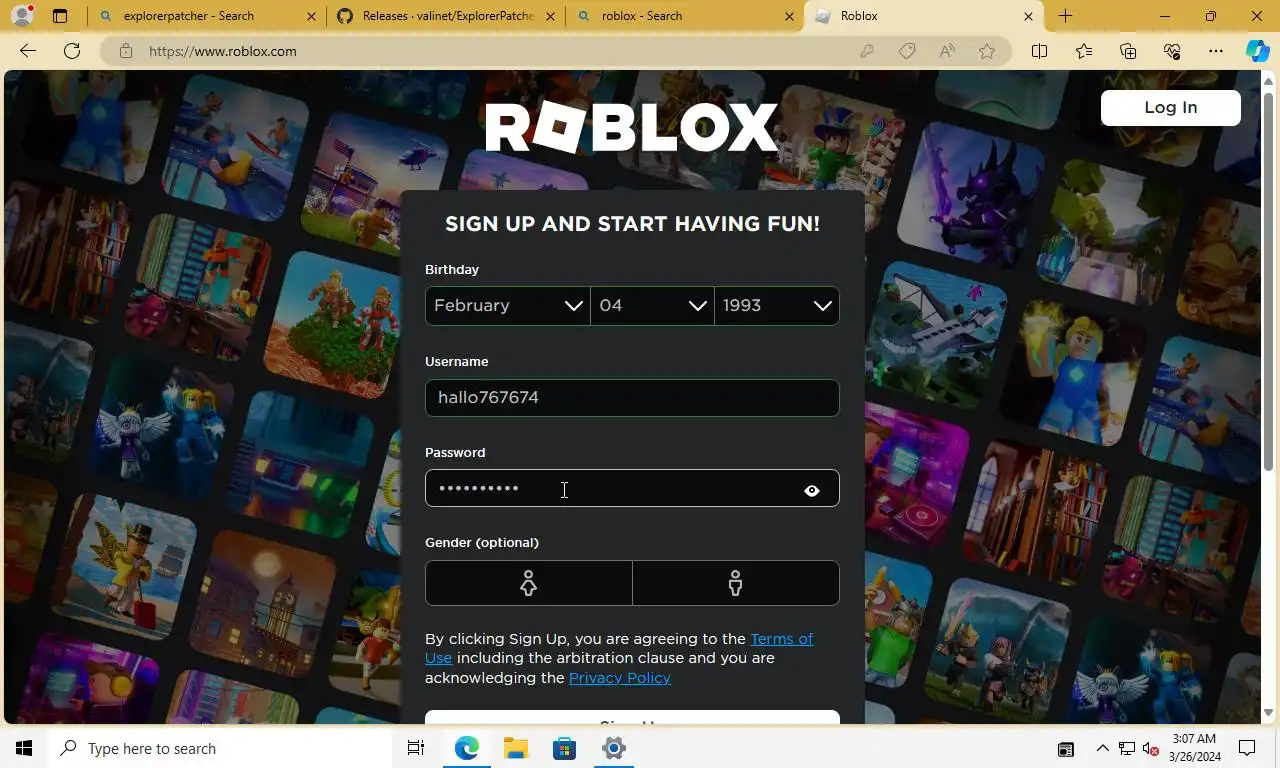Open Microsoft Store from the taskbar
Viewport: 1280px width, 768px height.
pos(564,748)
